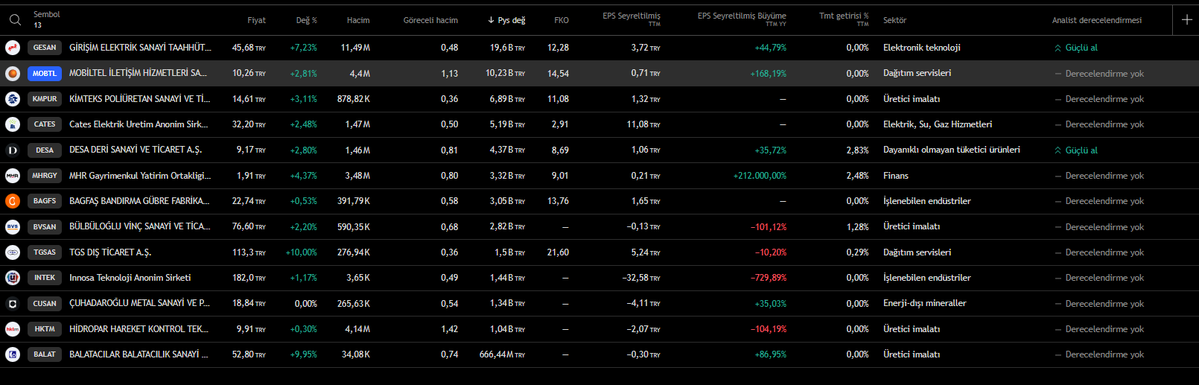
Task: Select HİDROPAR HAREKET KONTROL company name
Action: point(139,329)
